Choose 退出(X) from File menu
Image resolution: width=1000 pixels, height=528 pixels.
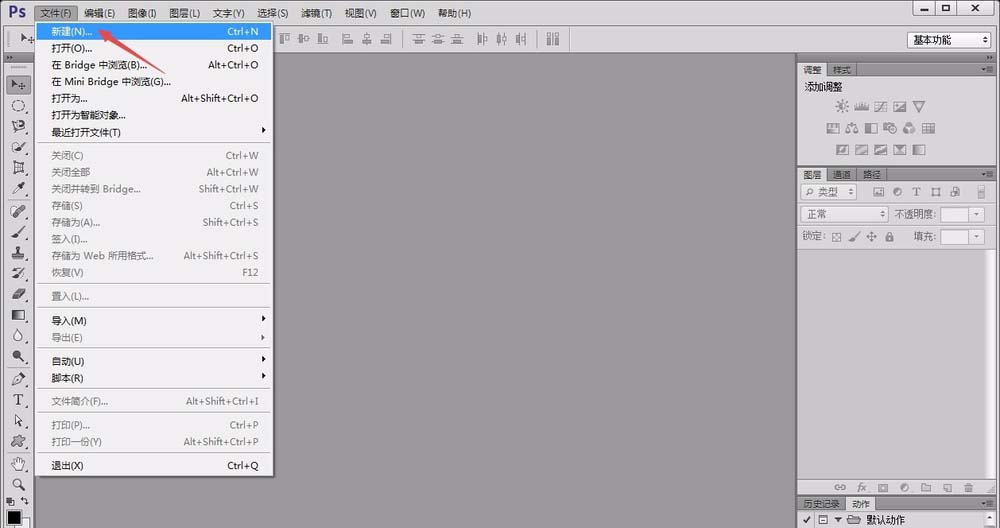tap(155, 466)
